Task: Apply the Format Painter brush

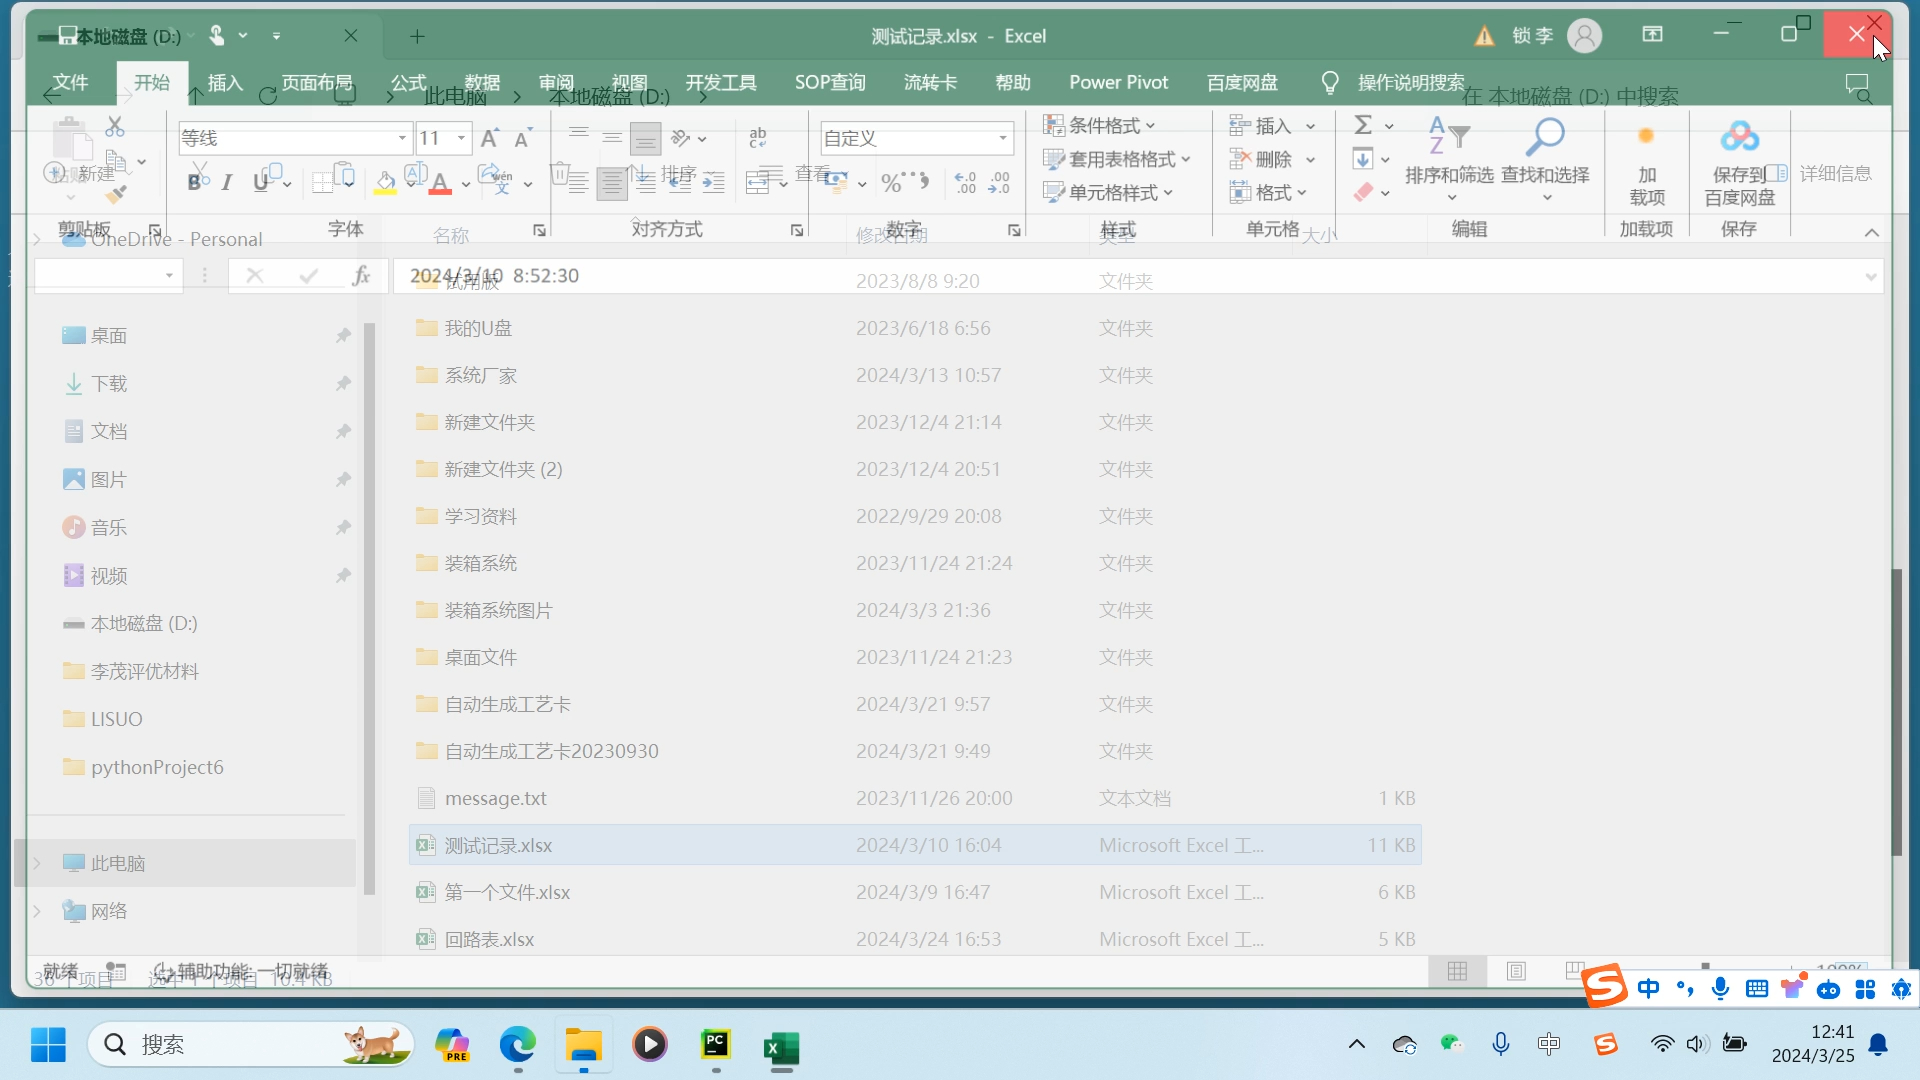Action: click(x=116, y=194)
